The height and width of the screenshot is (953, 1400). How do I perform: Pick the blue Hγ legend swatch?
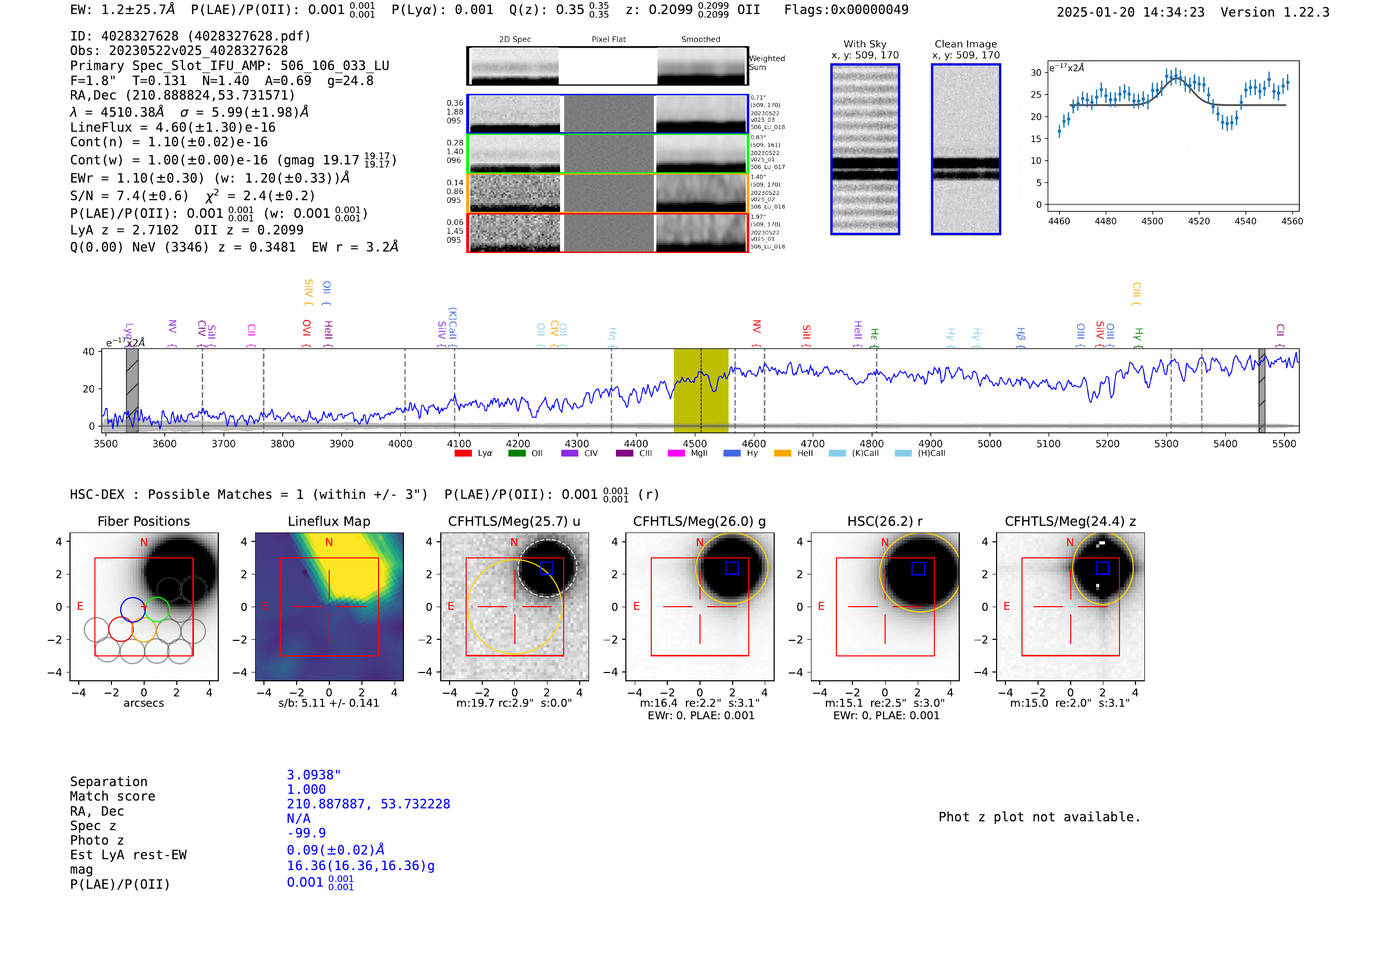(732, 453)
